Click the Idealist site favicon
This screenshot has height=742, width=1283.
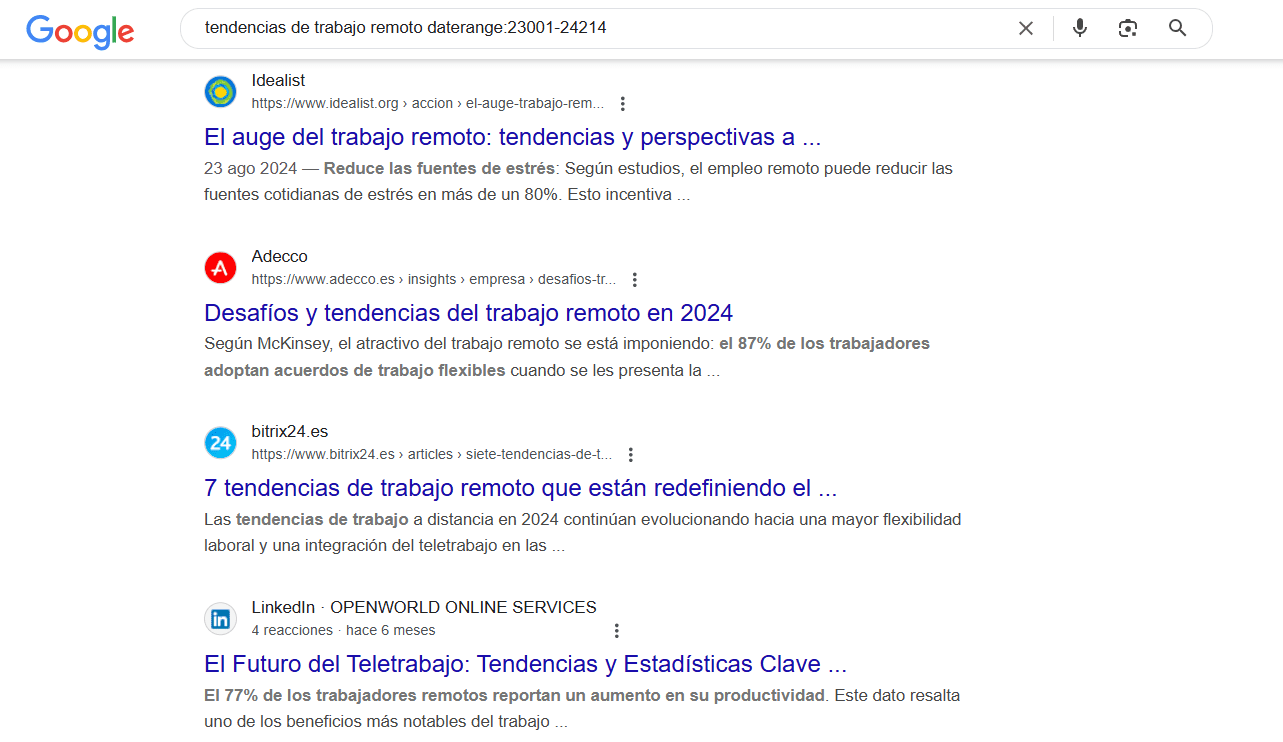(220, 92)
